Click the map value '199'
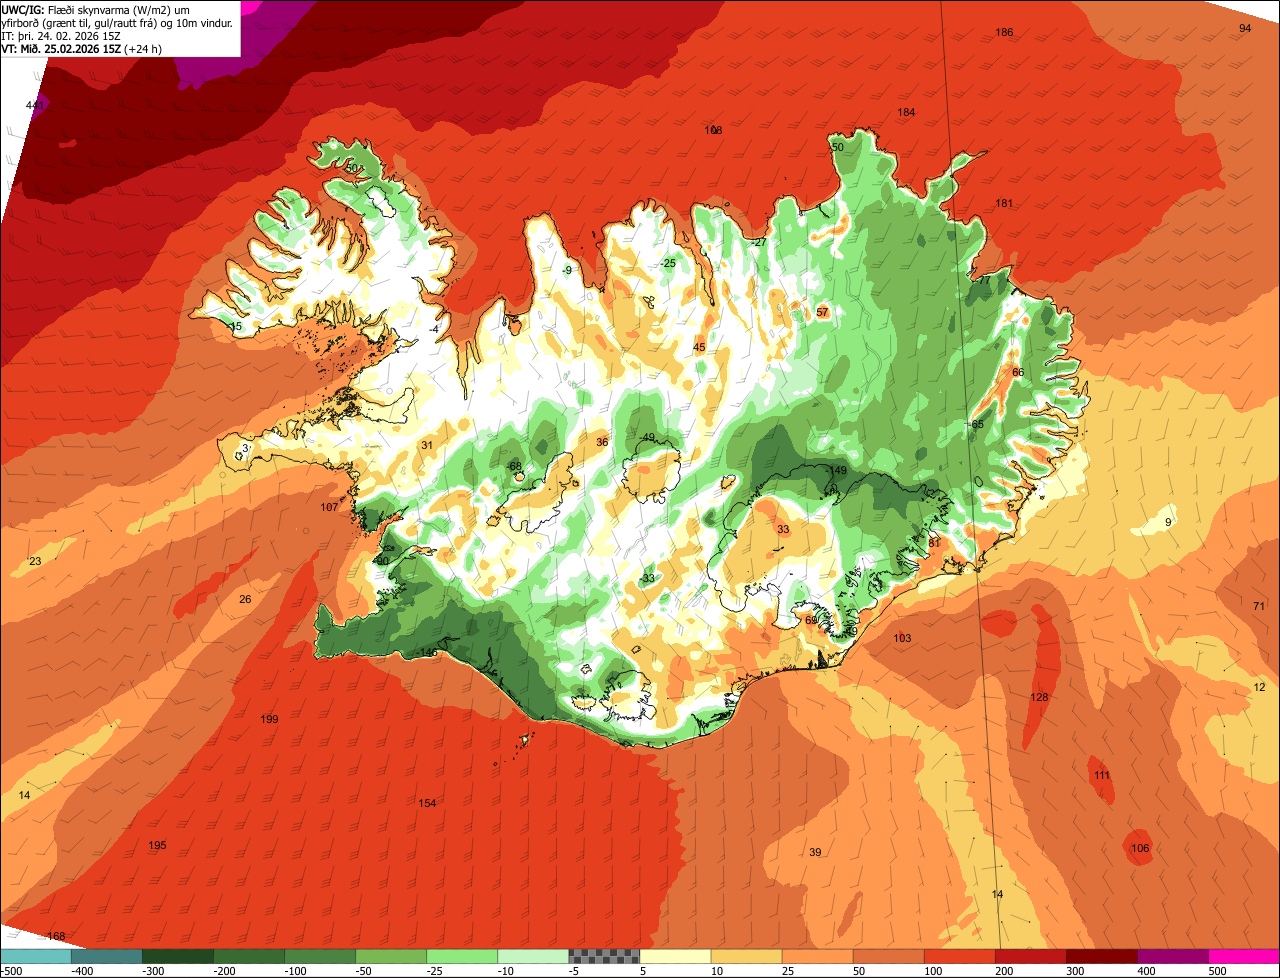 (x=269, y=719)
